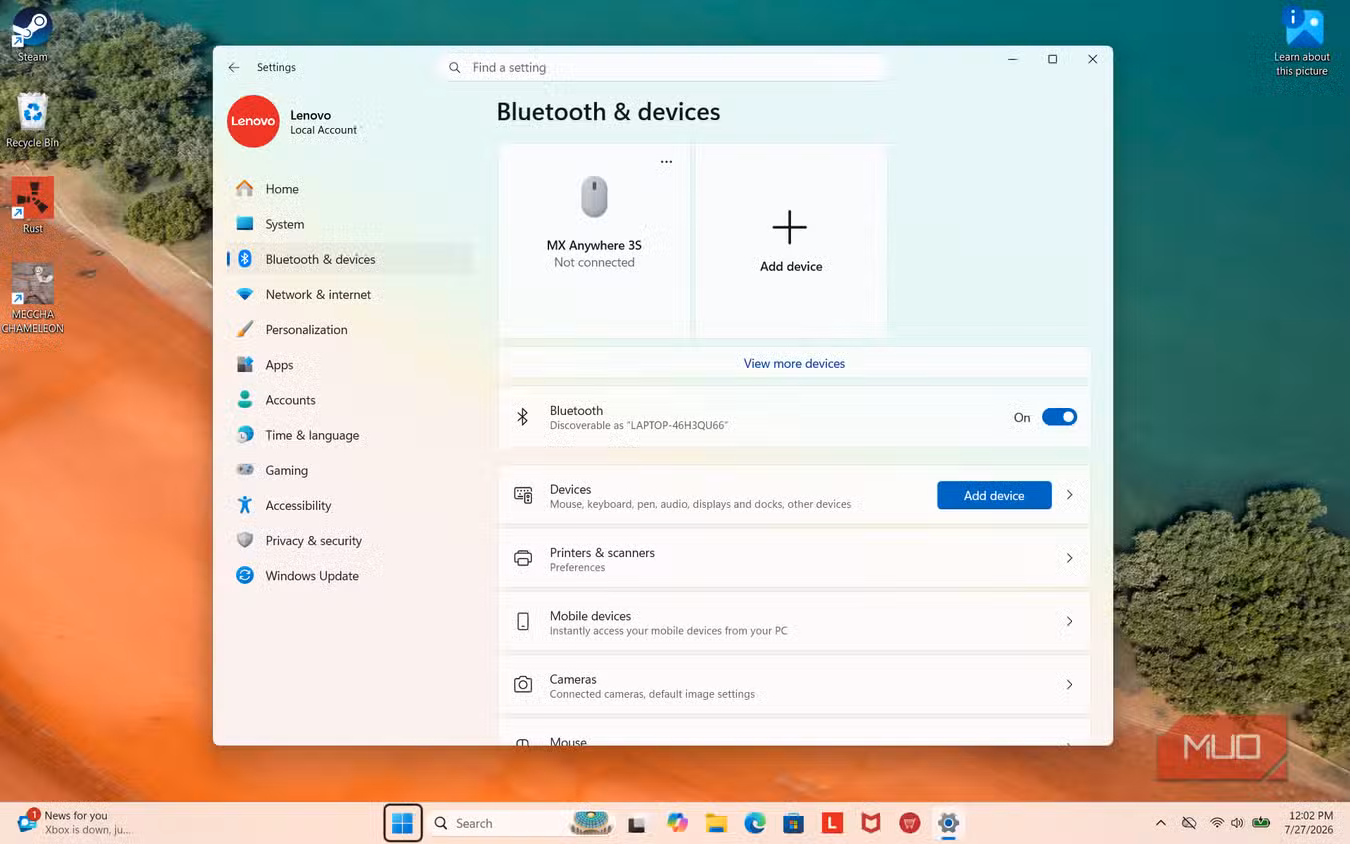Click the MX Anywhere 3S mouse image
Viewport: 1350px width, 844px height.
coord(594,197)
